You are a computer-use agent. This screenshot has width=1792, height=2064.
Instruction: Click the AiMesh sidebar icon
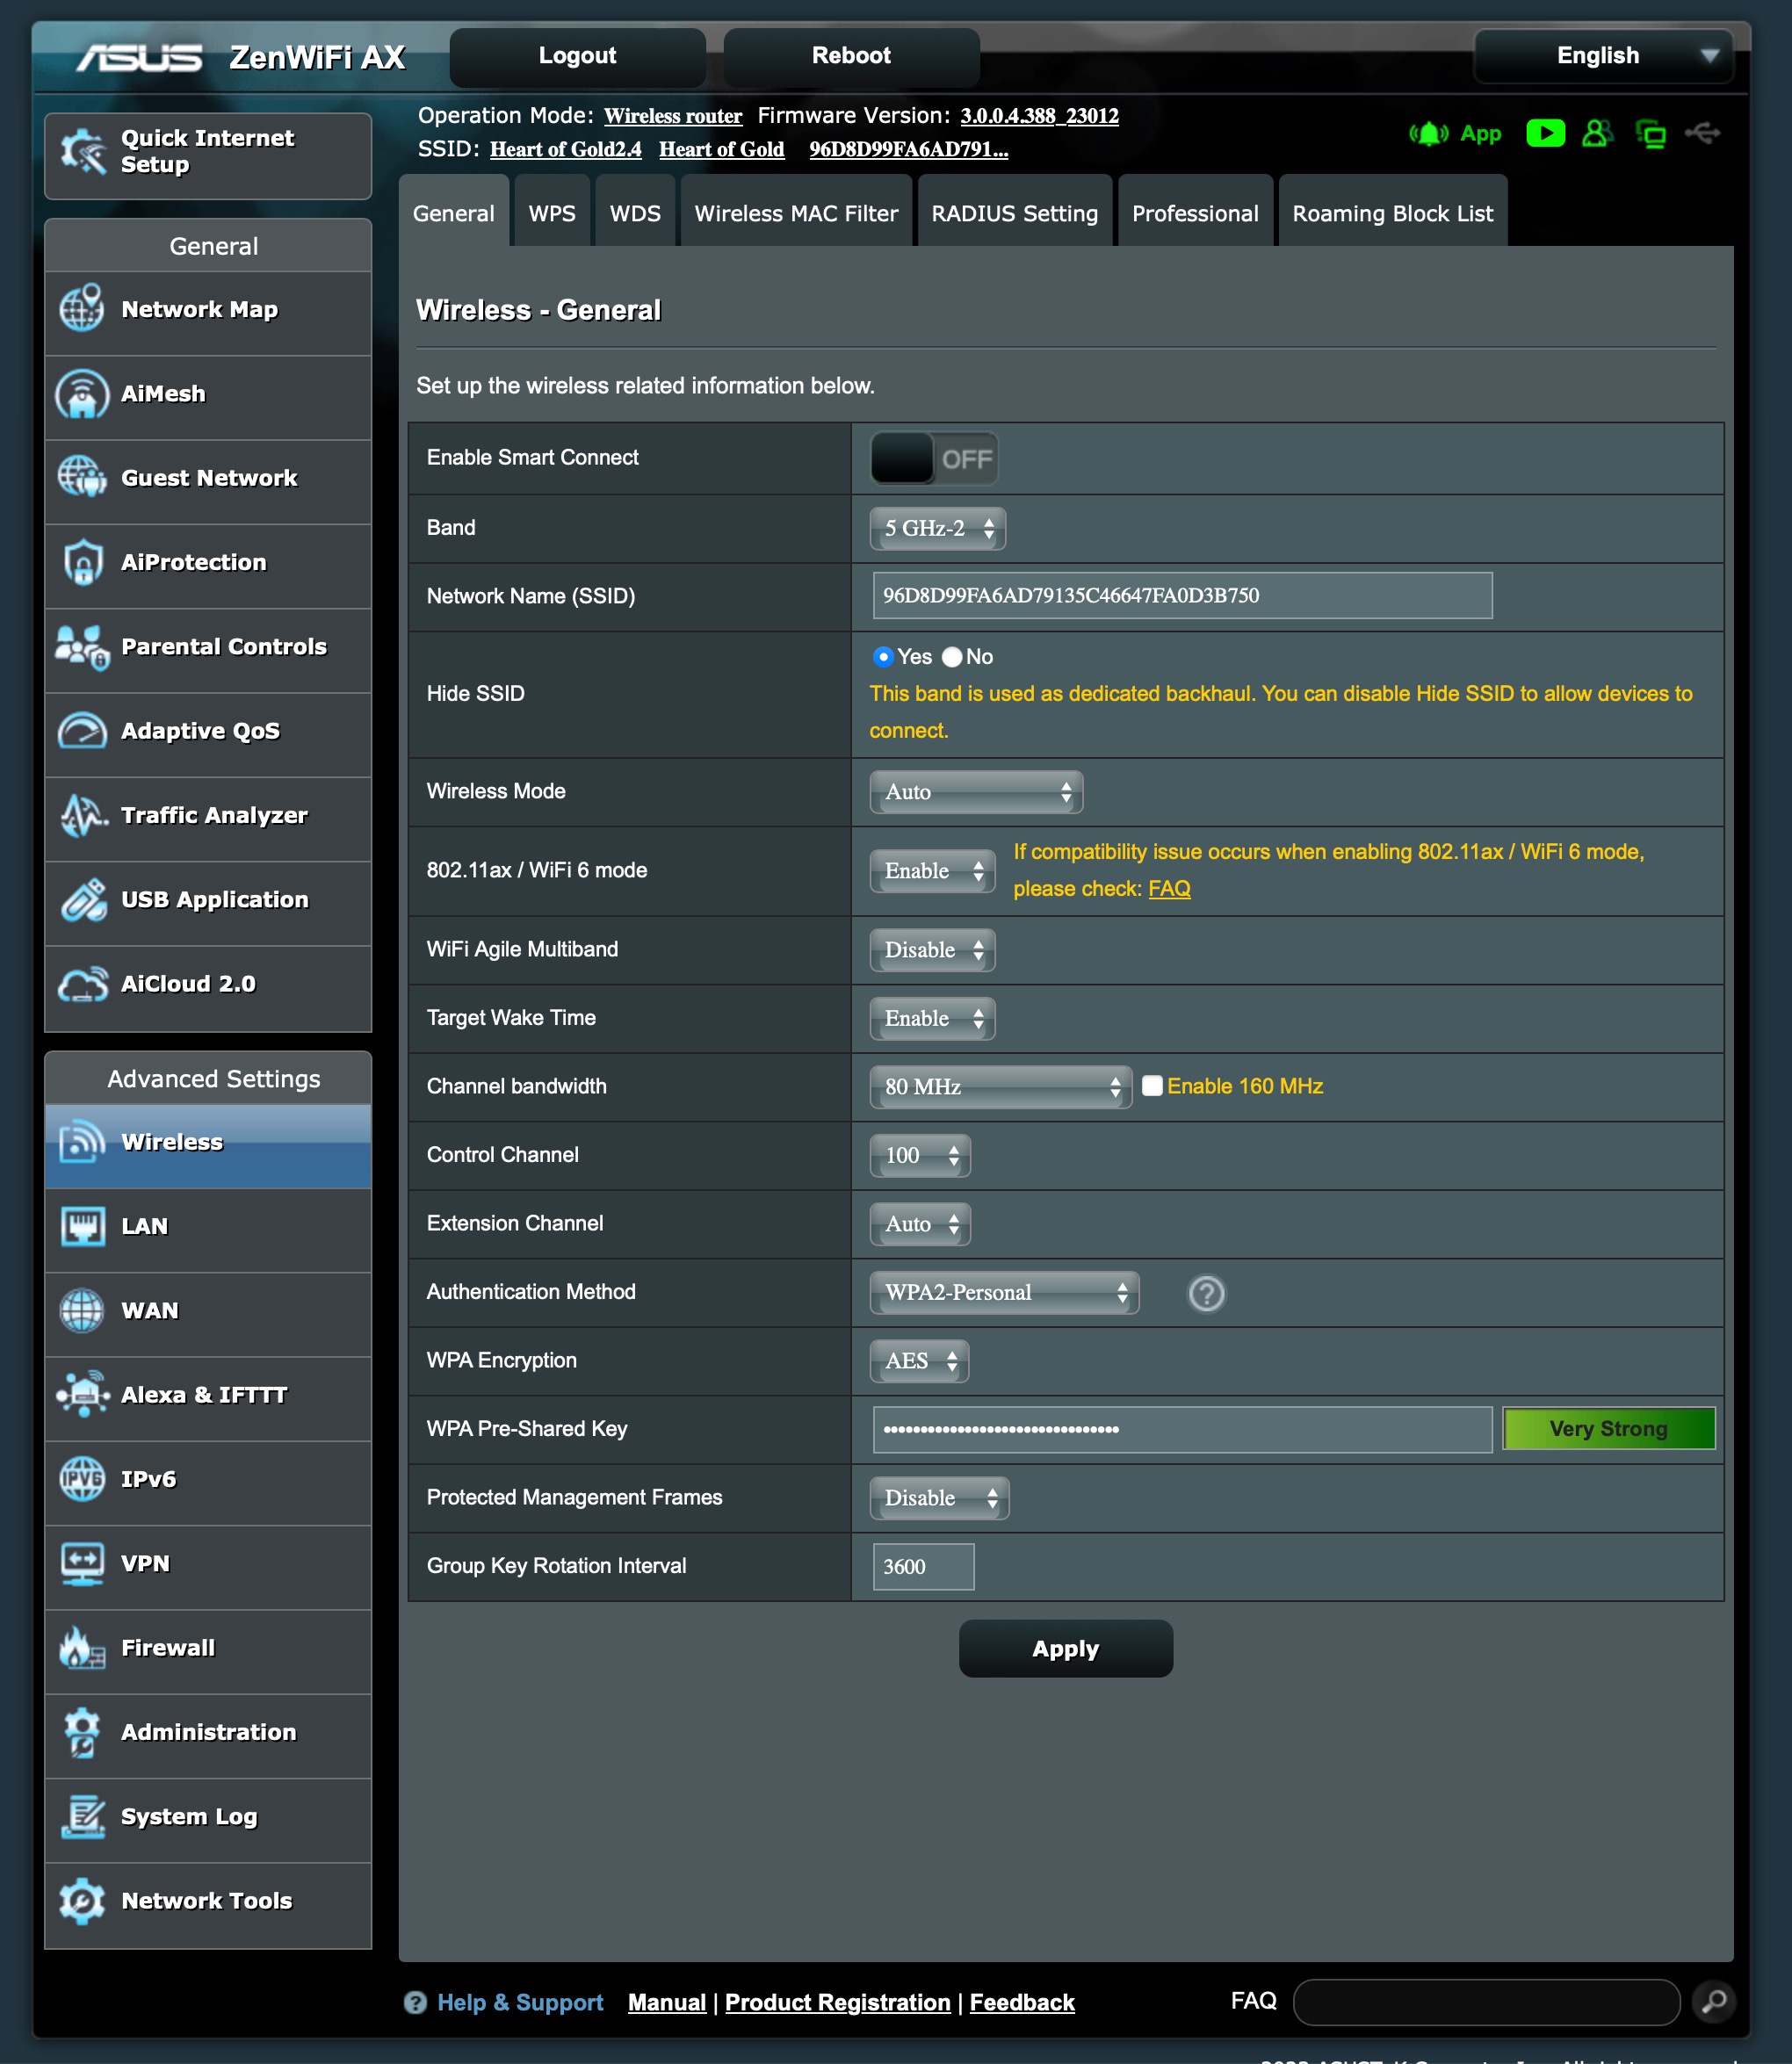point(82,394)
